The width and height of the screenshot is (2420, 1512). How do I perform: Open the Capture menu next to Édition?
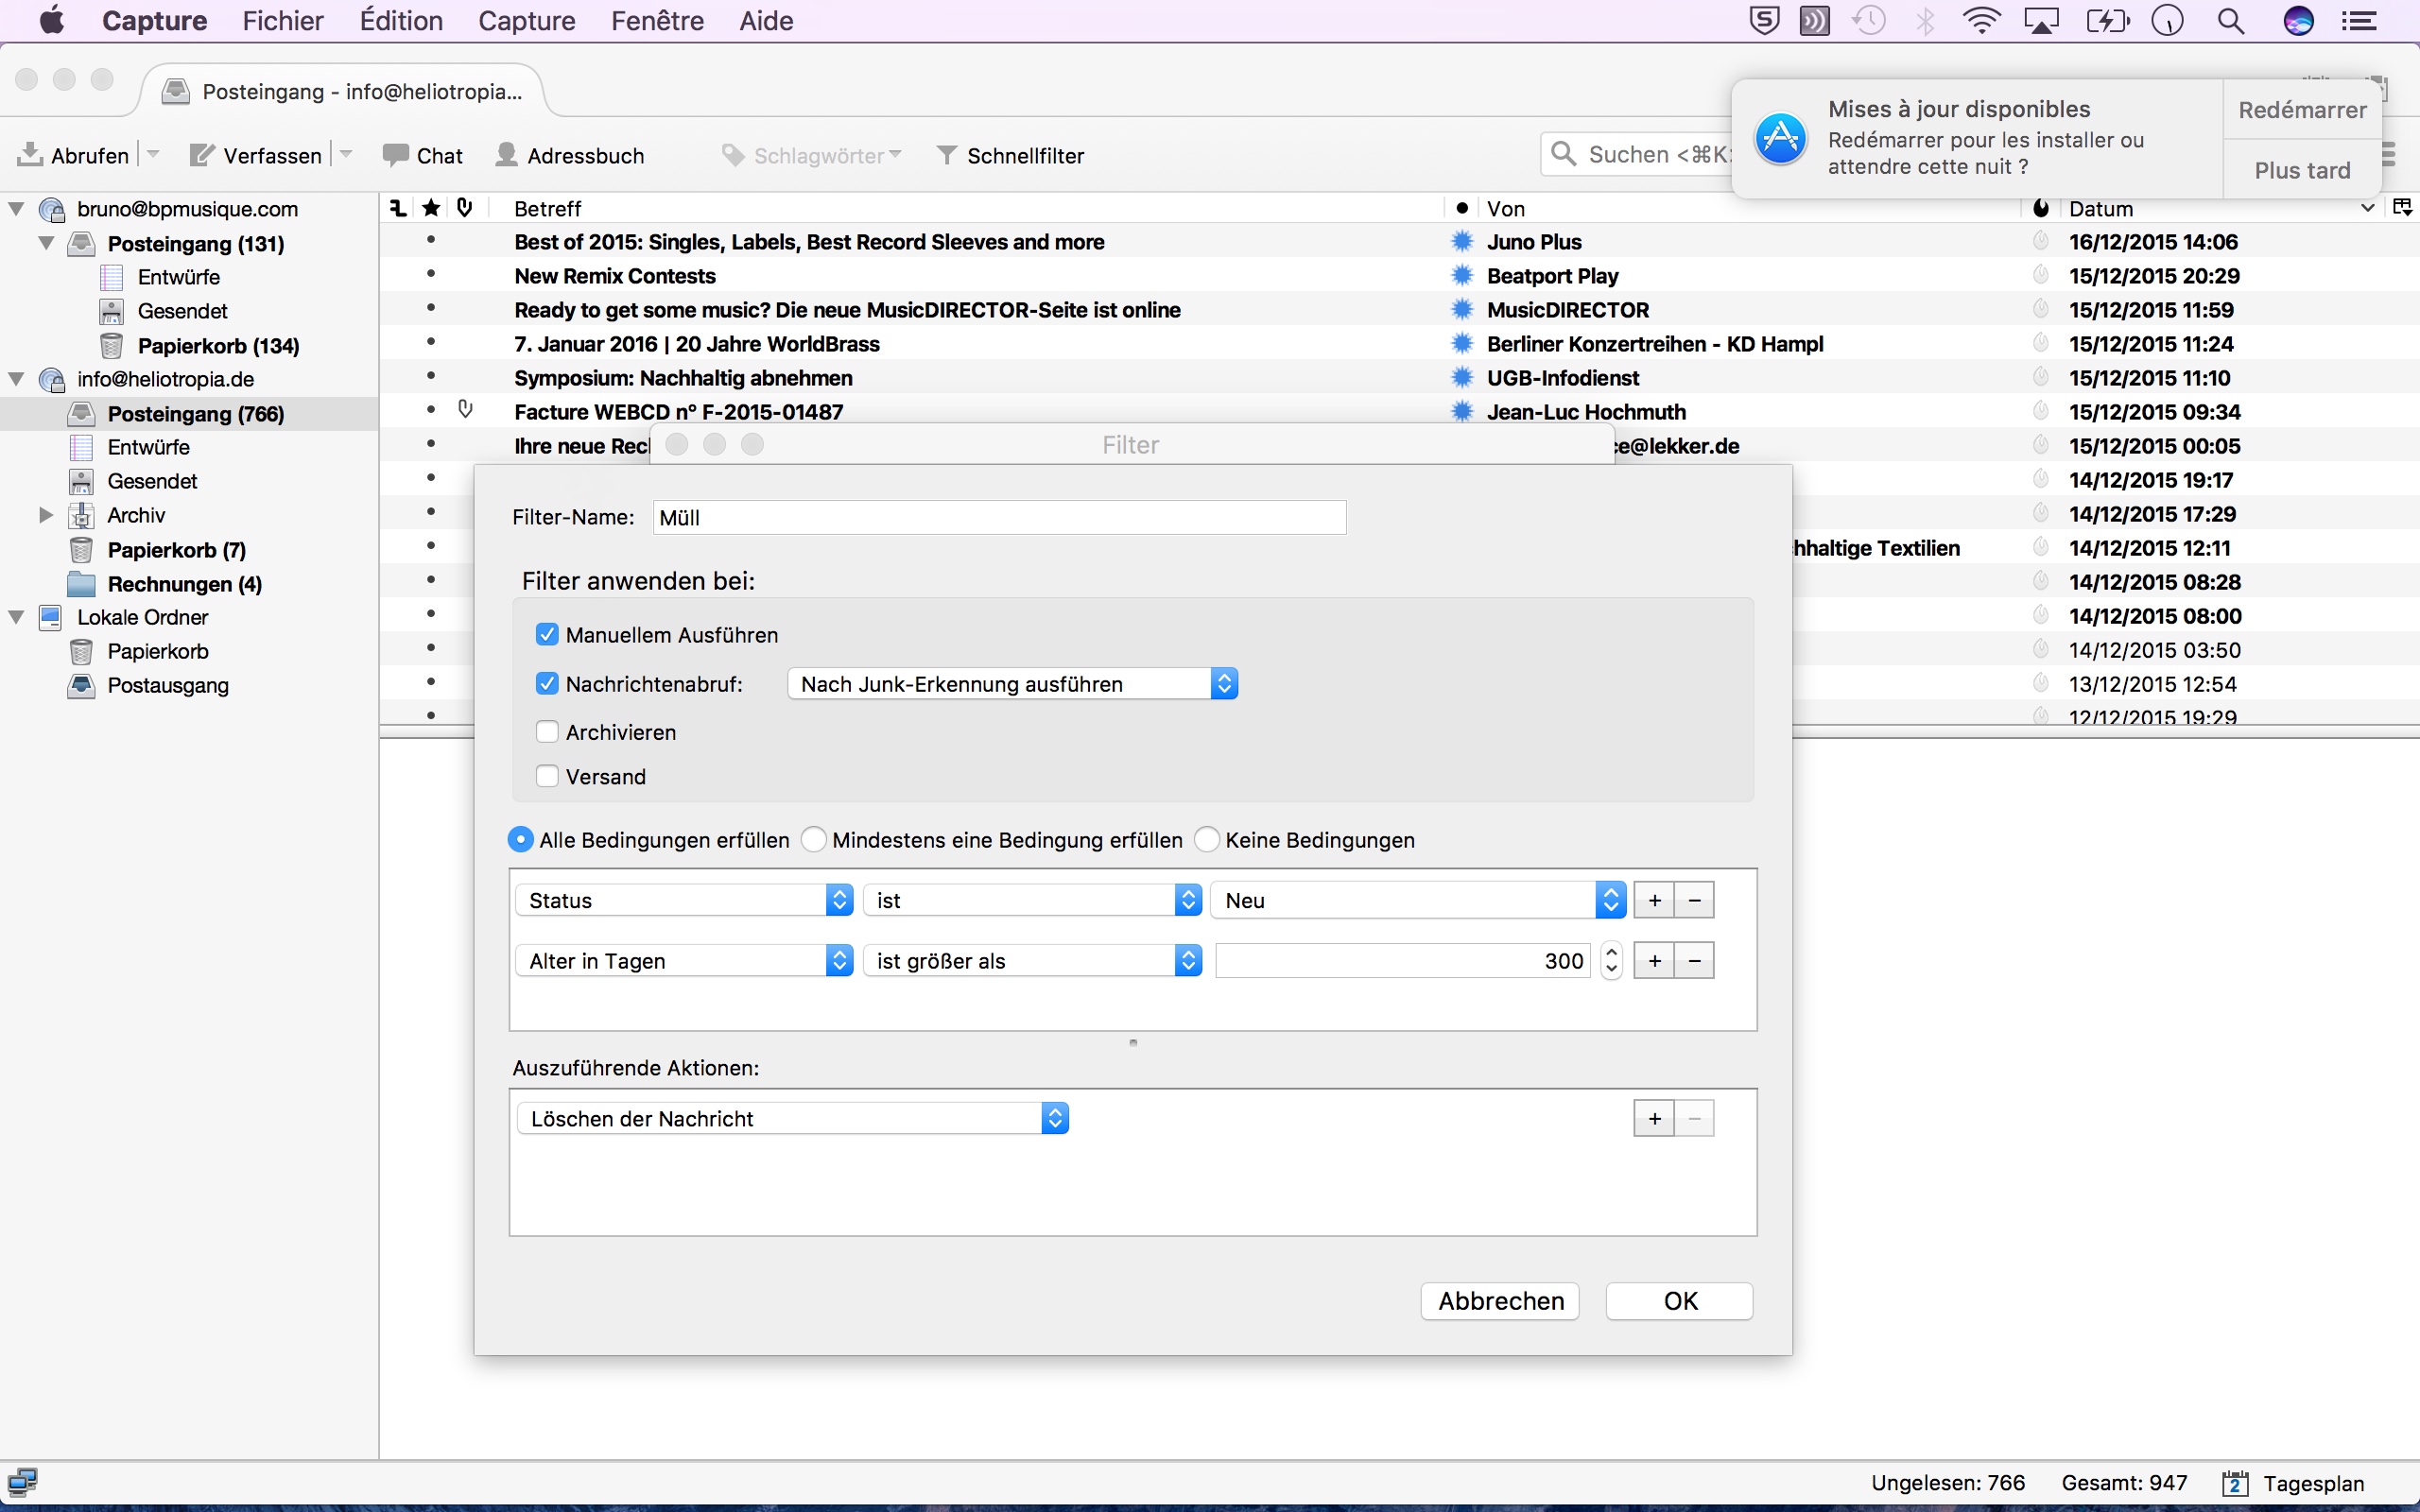pyautogui.click(x=527, y=21)
